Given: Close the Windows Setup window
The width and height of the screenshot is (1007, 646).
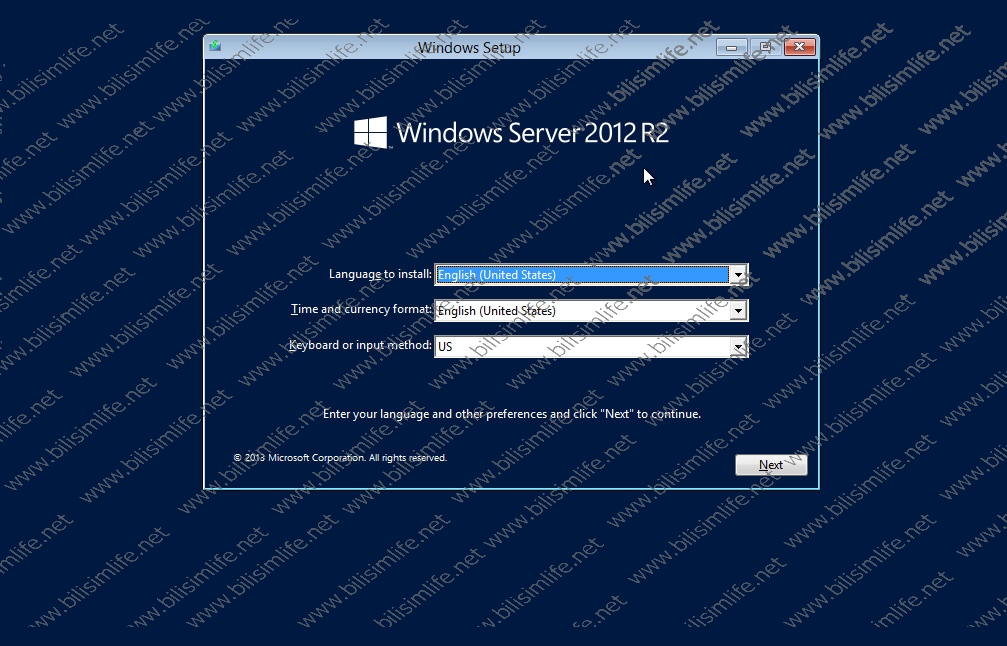Looking at the screenshot, I should coord(800,47).
